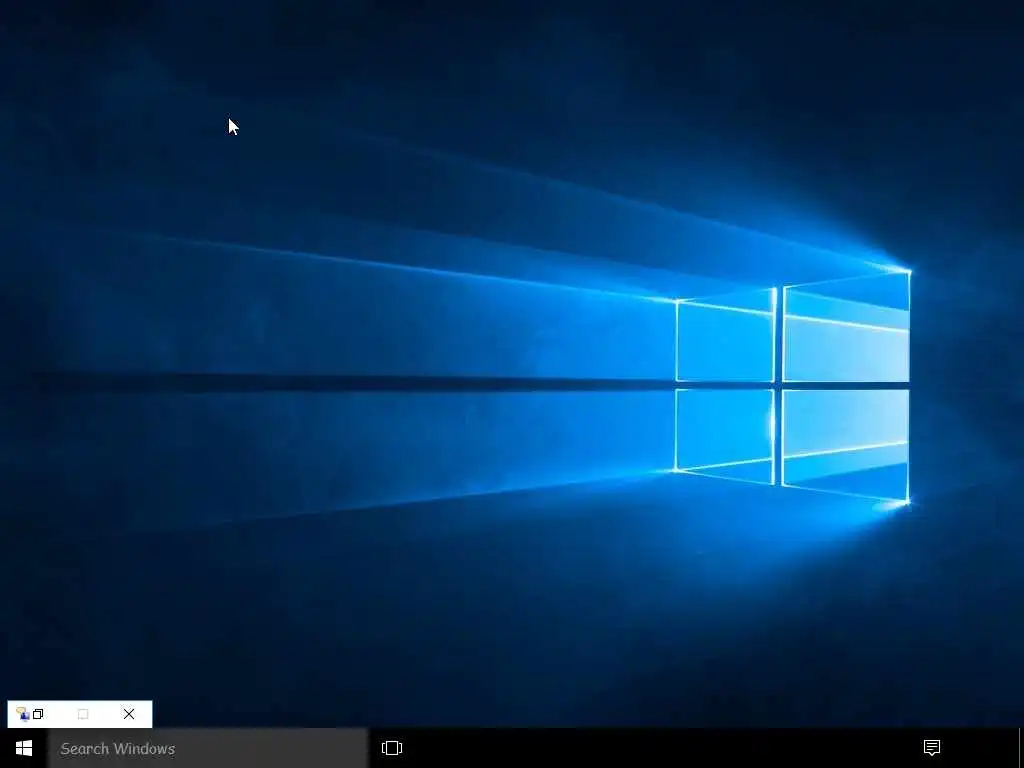Click the Search Windows box
Screen dimensions: 1024x768
tap(208, 748)
